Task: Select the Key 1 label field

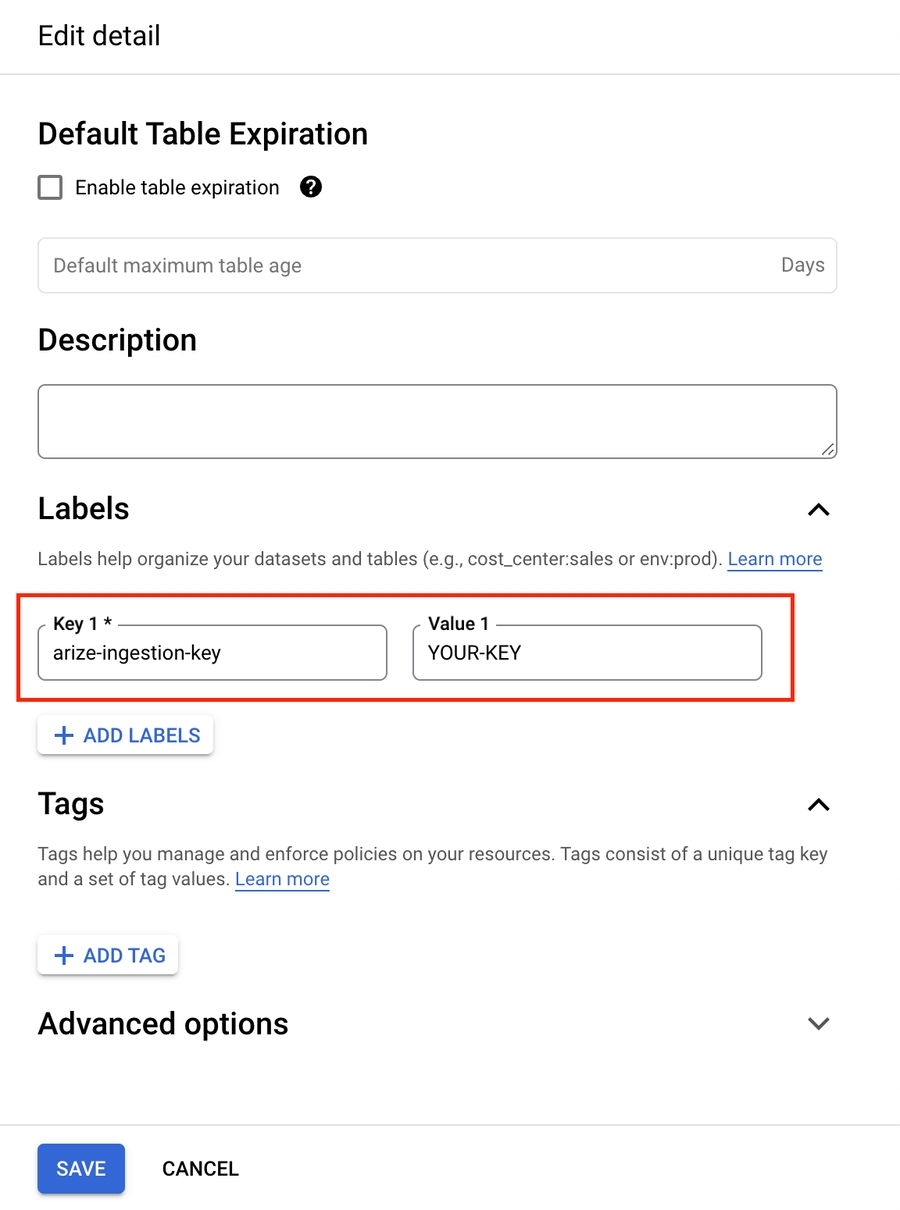Action: (212, 654)
